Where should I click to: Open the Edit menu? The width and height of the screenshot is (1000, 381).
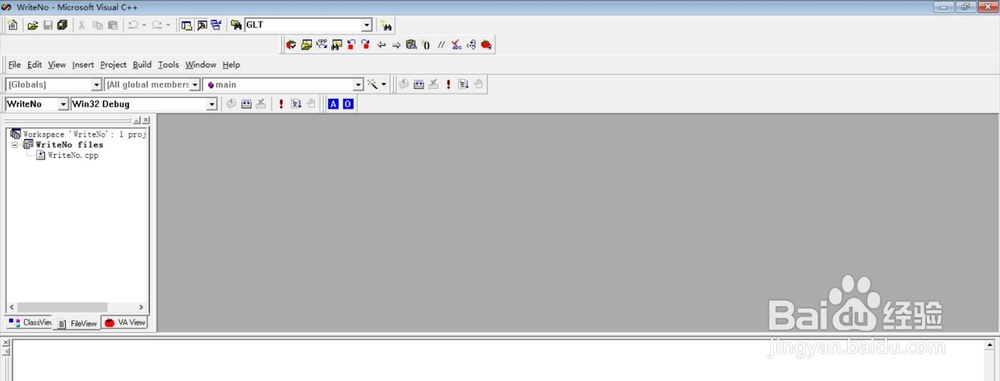(x=34, y=64)
